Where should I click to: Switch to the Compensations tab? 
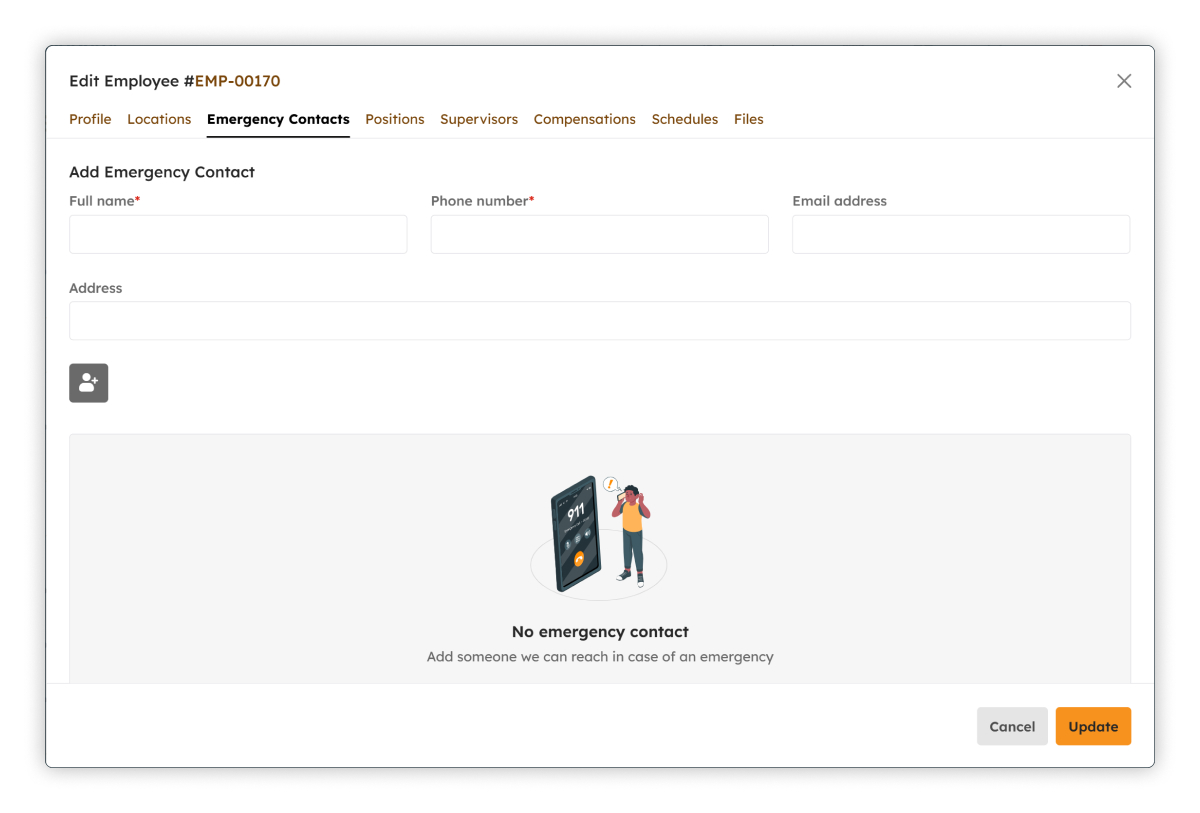click(585, 119)
